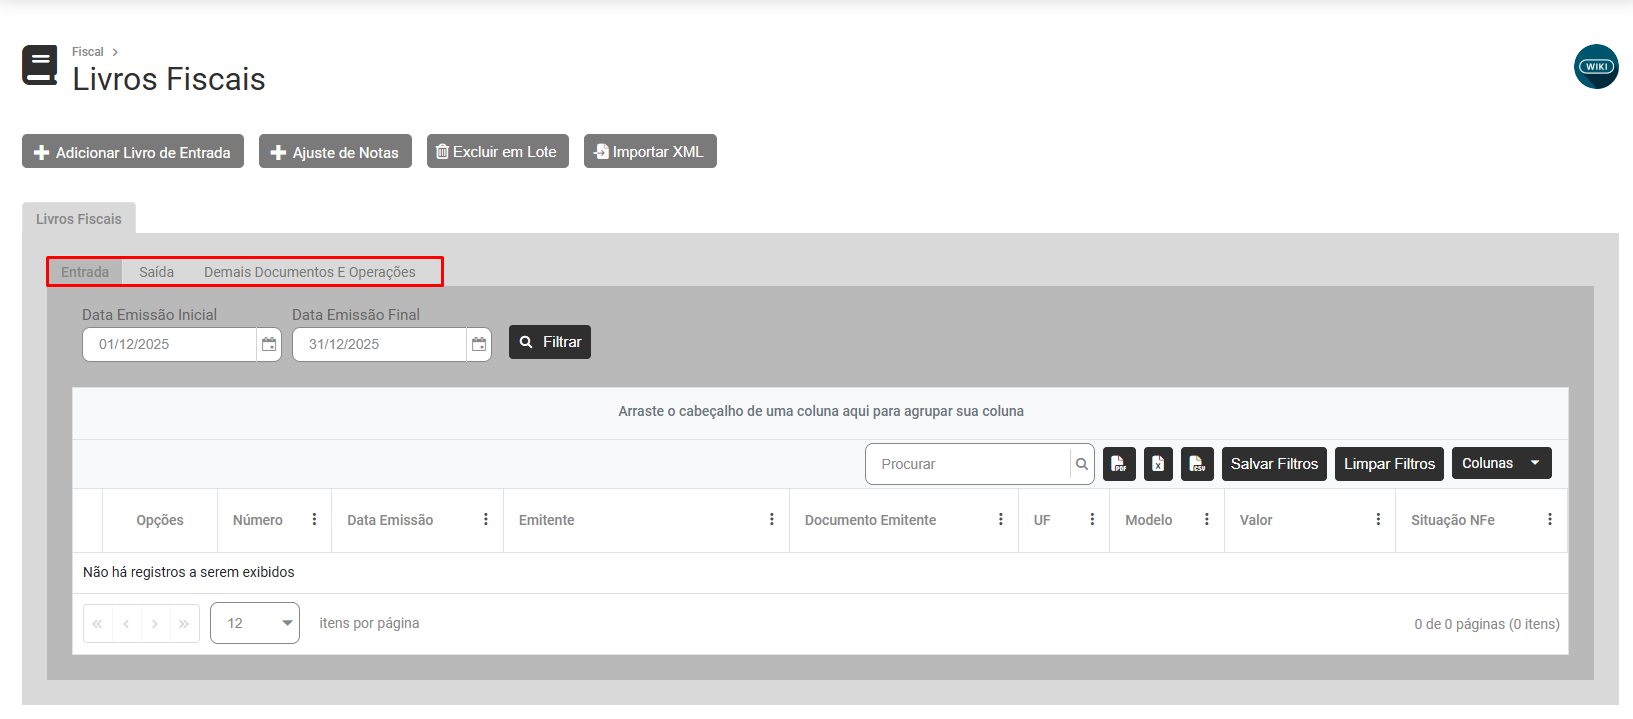Image resolution: width=1633 pixels, height=719 pixels.
Task: Open calendar for Data Emissão Final
Action: point(479,344)
